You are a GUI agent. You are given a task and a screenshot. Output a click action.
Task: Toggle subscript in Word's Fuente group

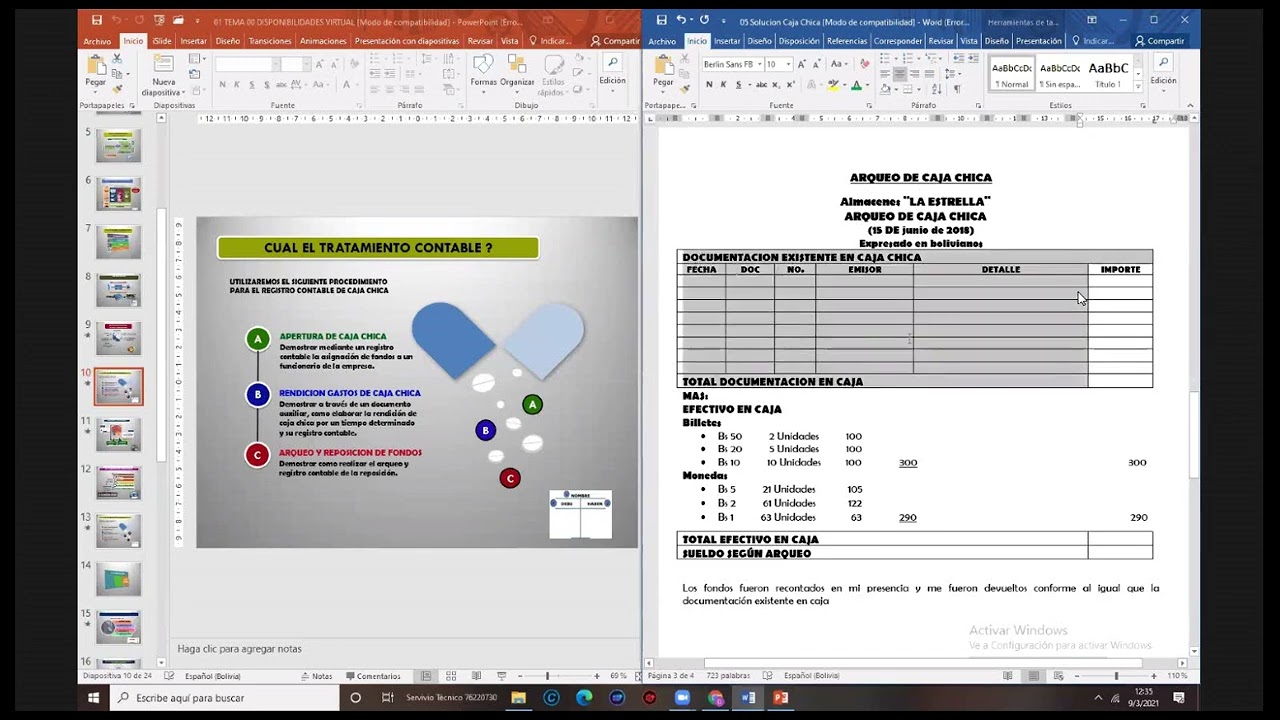pyautogui.click(x=776, y=84)
